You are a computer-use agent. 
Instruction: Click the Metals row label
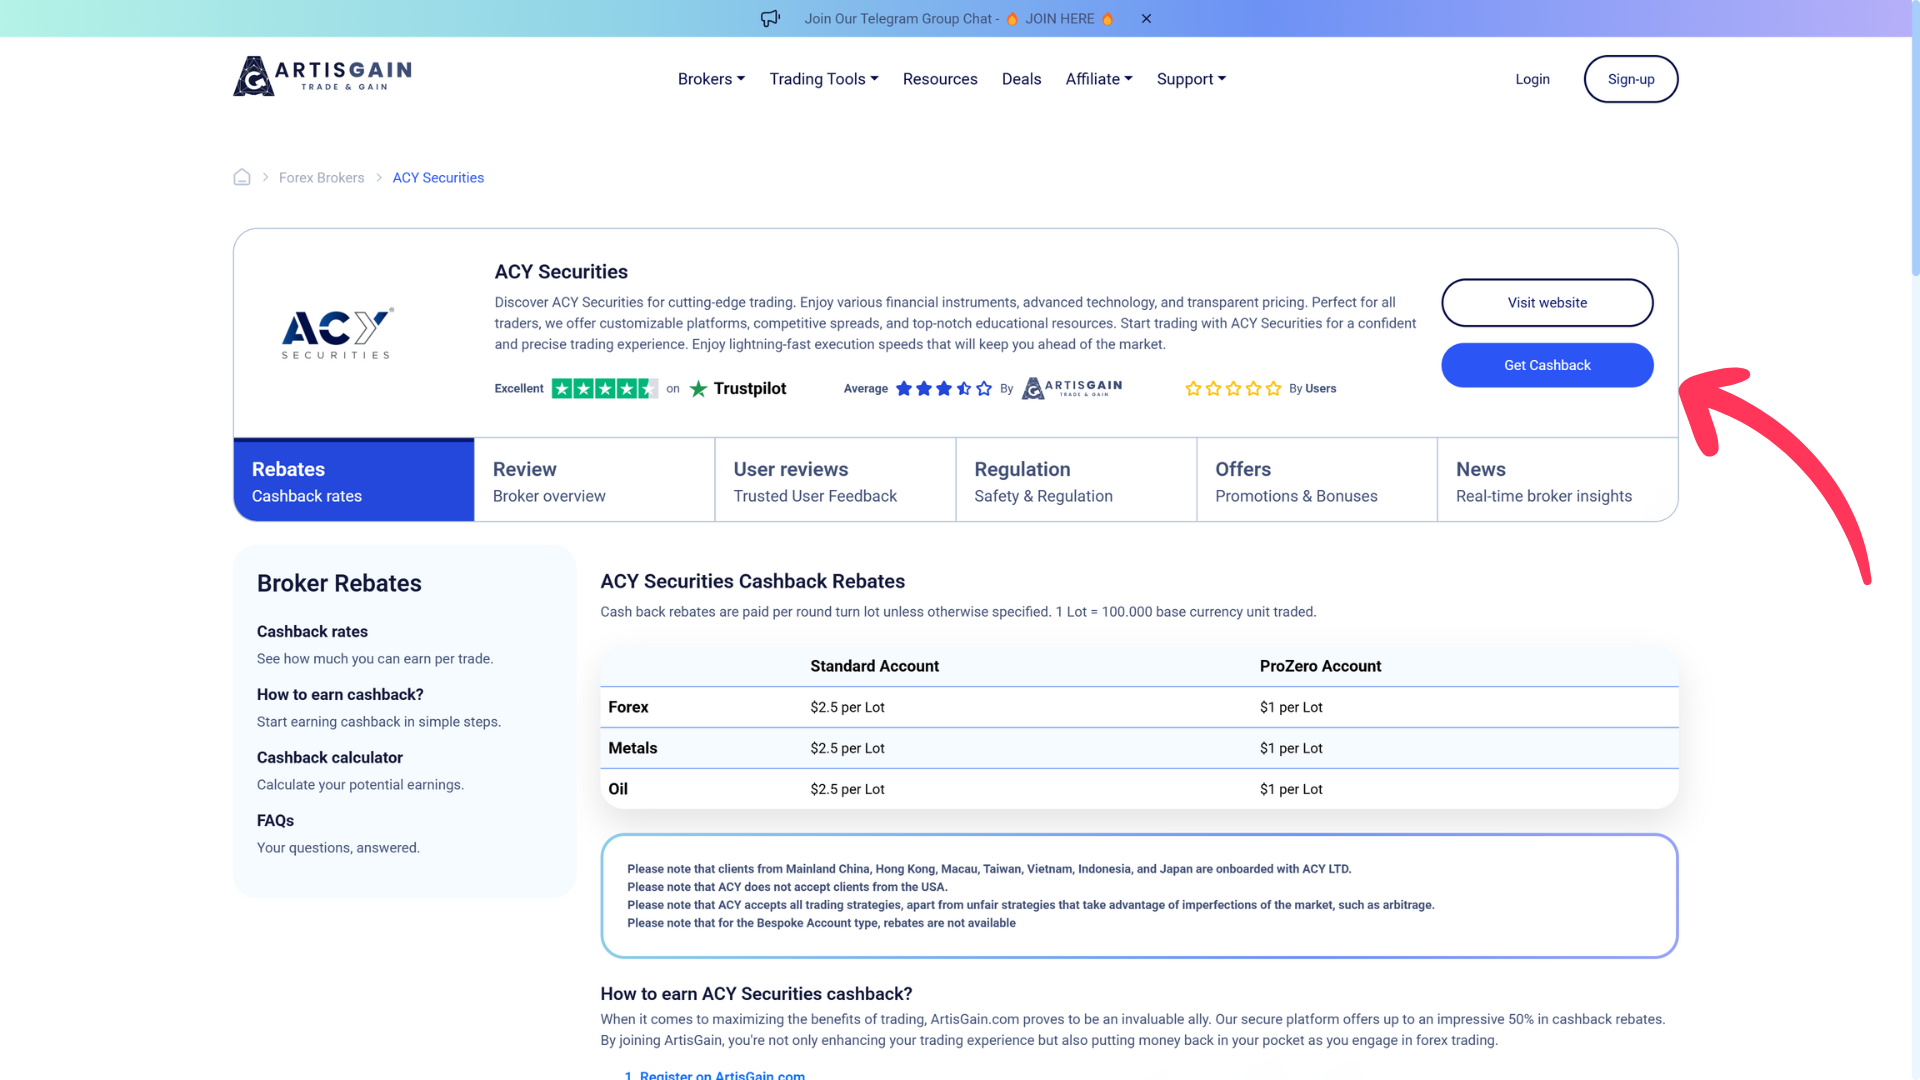pos(633,748)
